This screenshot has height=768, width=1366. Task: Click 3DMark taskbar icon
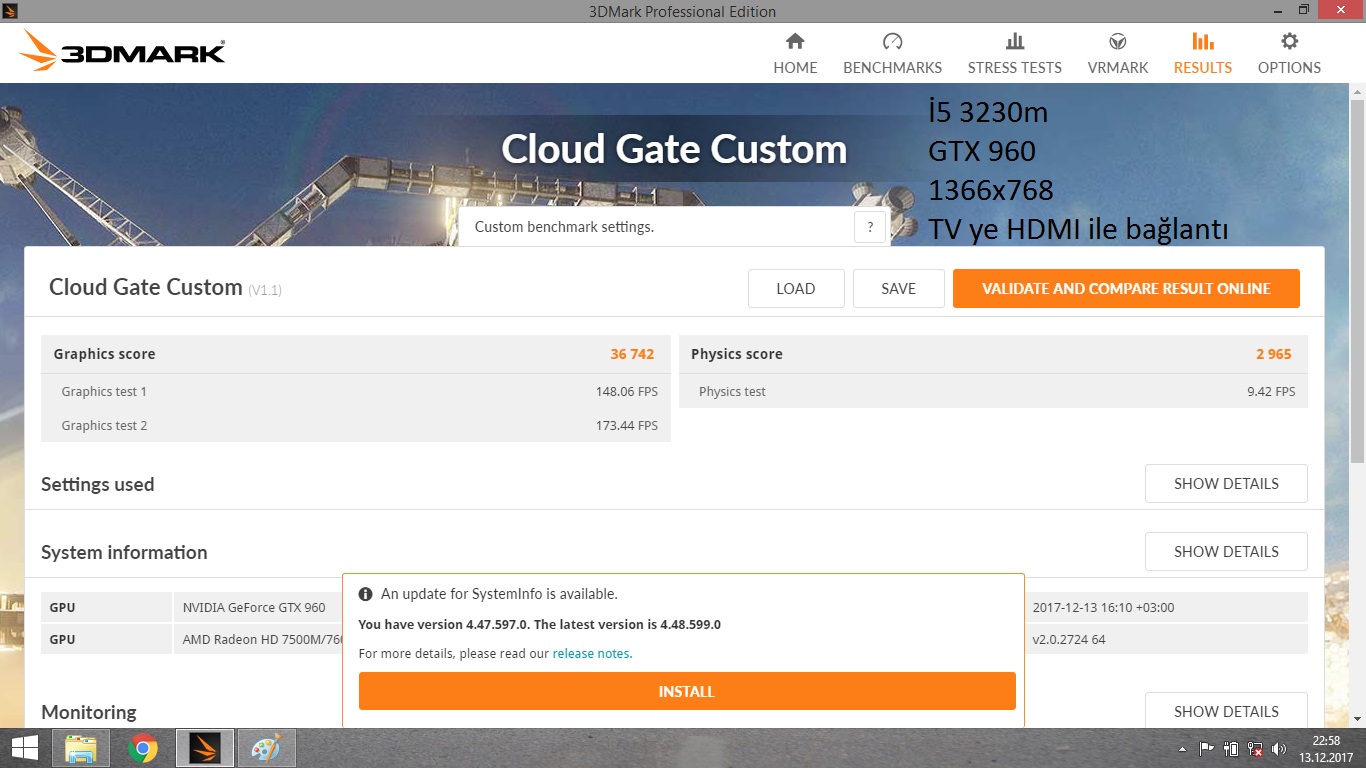point(205,748)
